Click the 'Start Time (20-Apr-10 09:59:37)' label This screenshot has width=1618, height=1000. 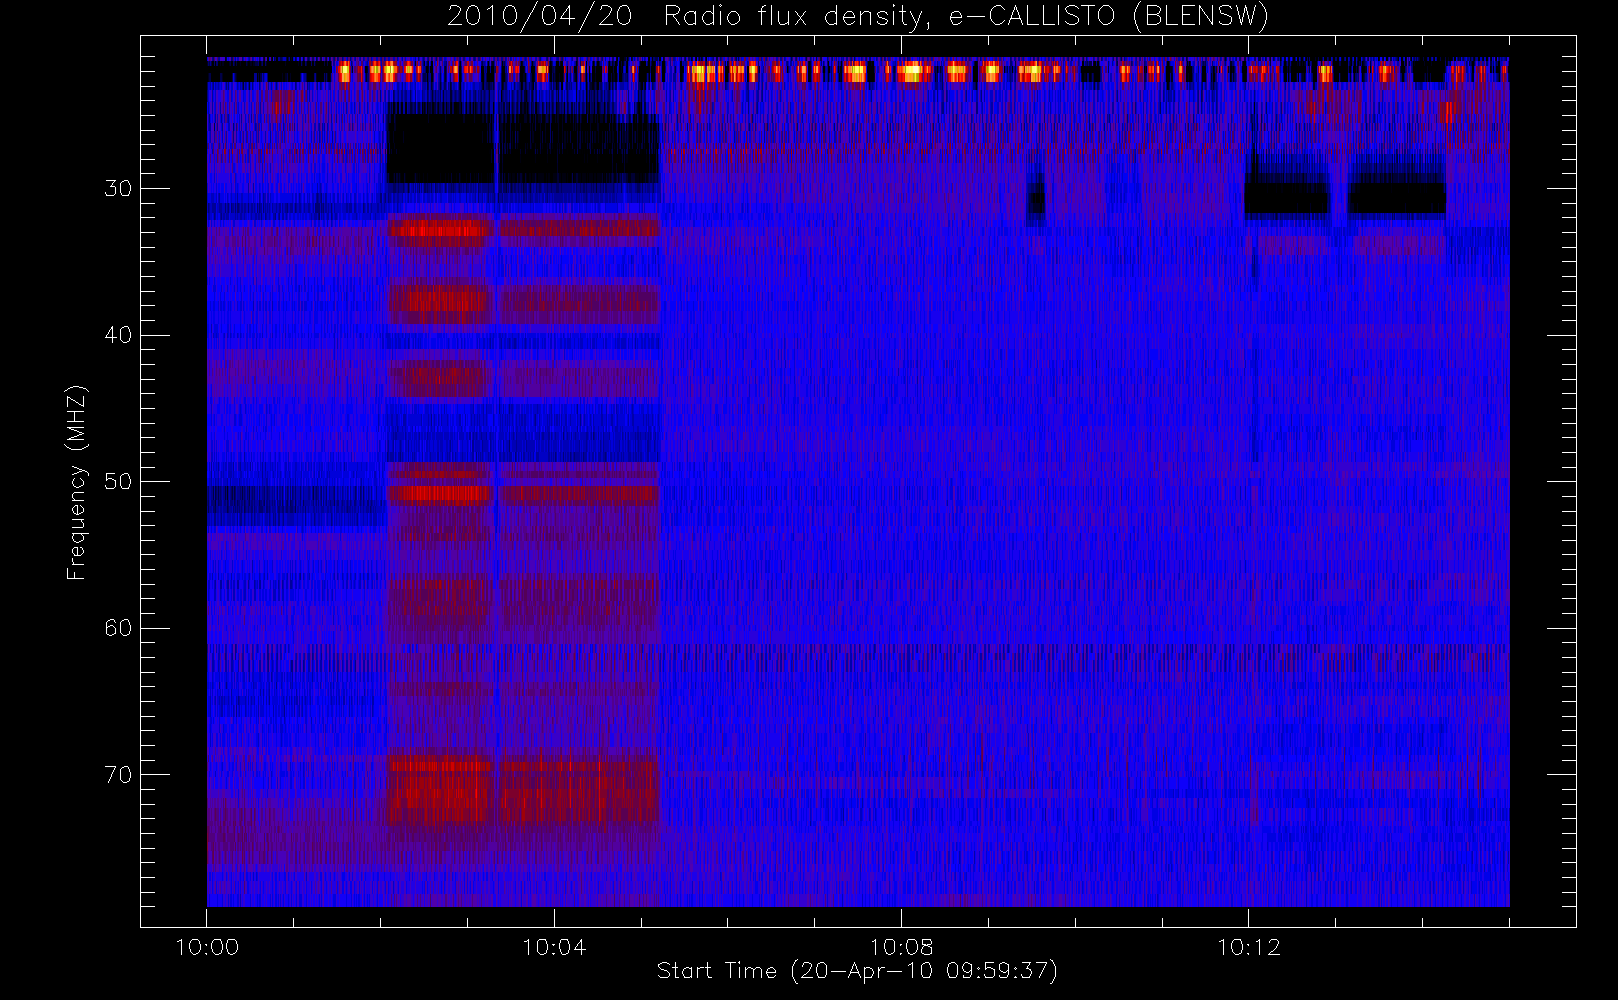857,971
